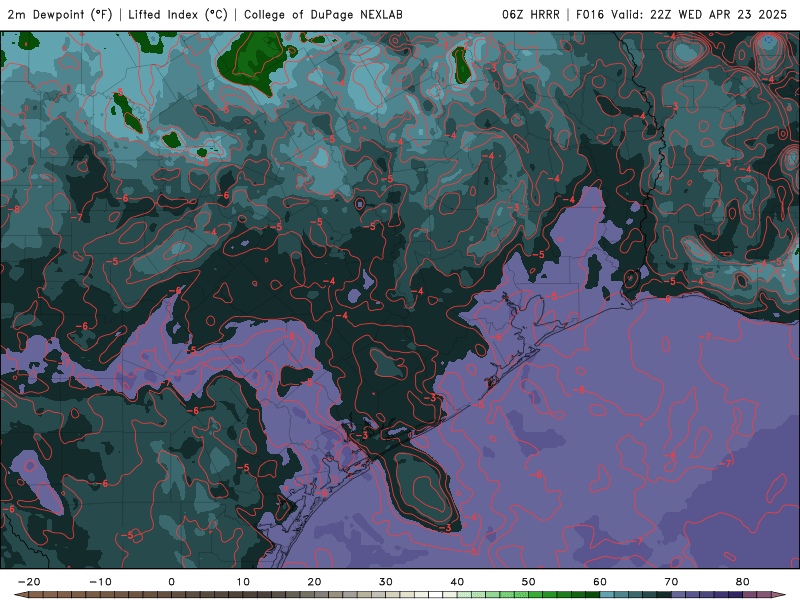
Task: Click the 'Lifted Index (°C)' title text
Action: (x=178, y=14)
